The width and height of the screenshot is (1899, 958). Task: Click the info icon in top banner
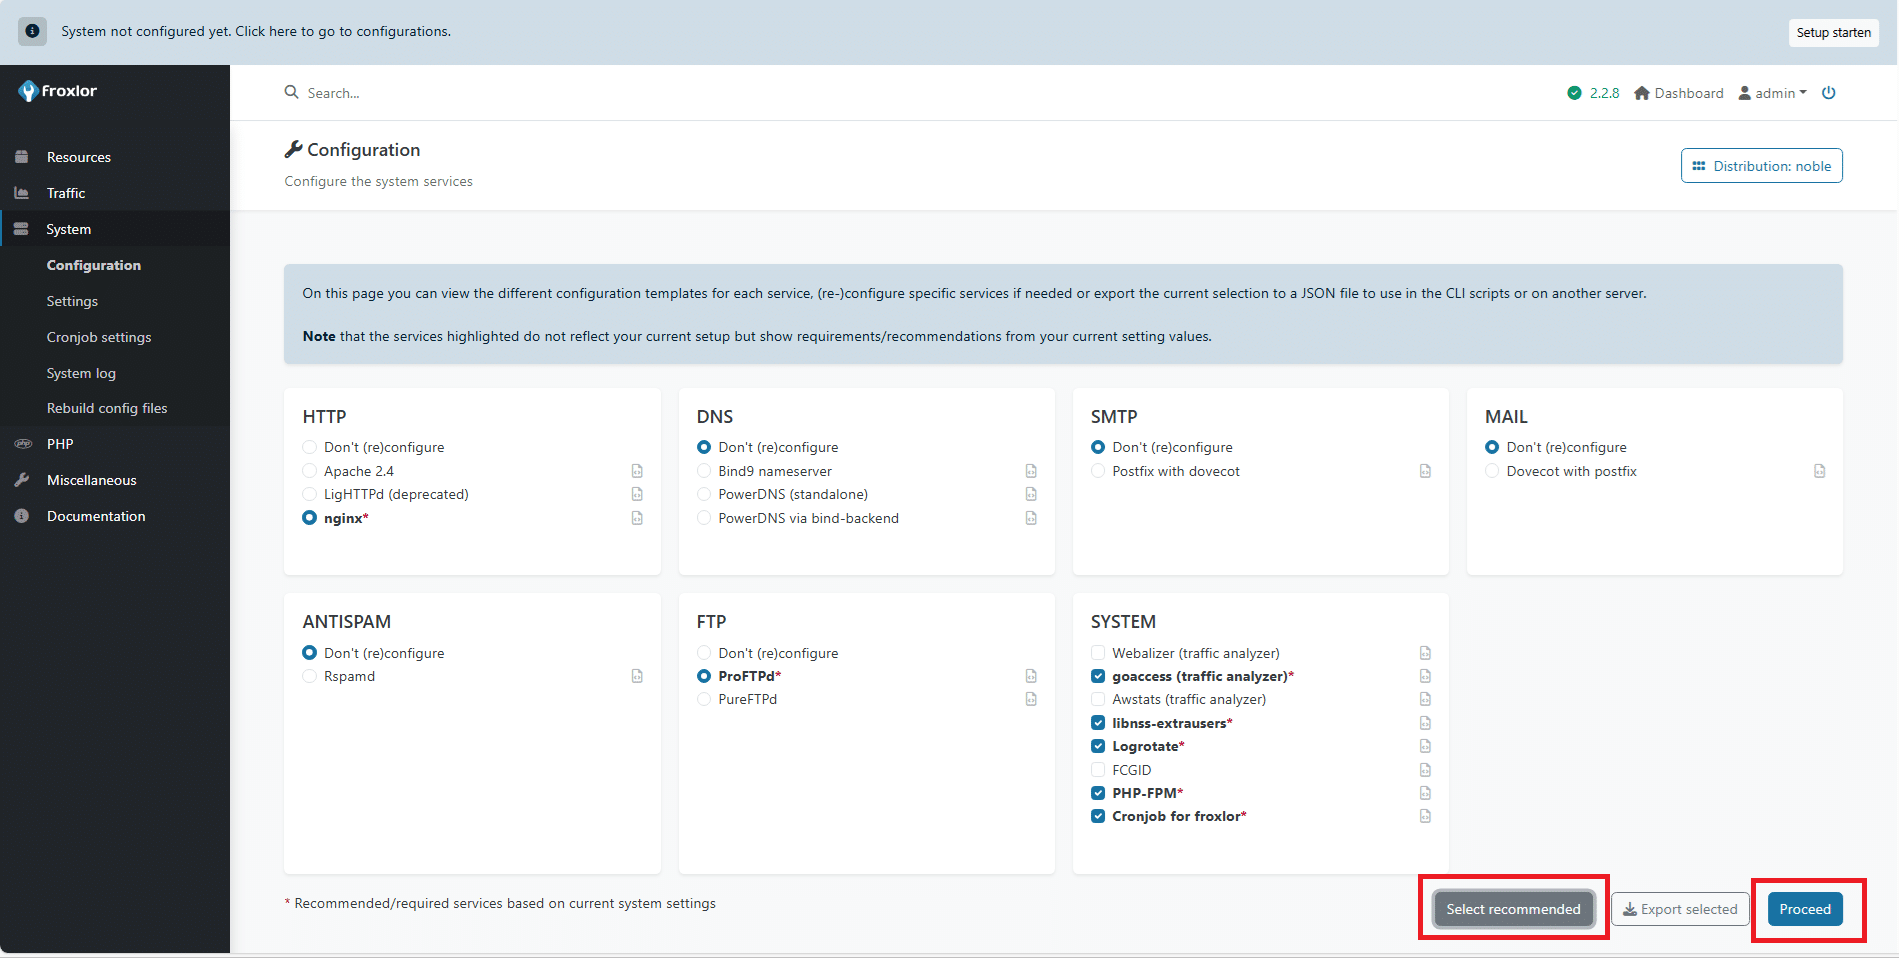32,31
